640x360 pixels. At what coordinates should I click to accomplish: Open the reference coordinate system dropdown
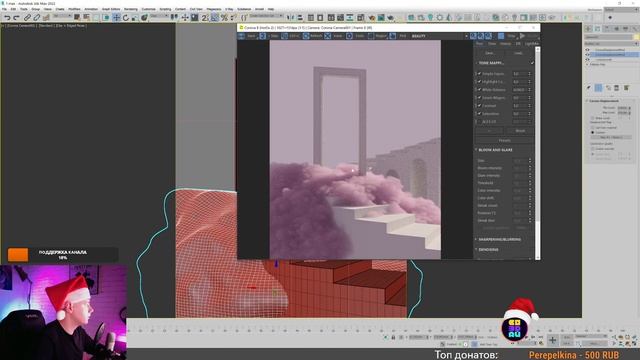point(159,16)
